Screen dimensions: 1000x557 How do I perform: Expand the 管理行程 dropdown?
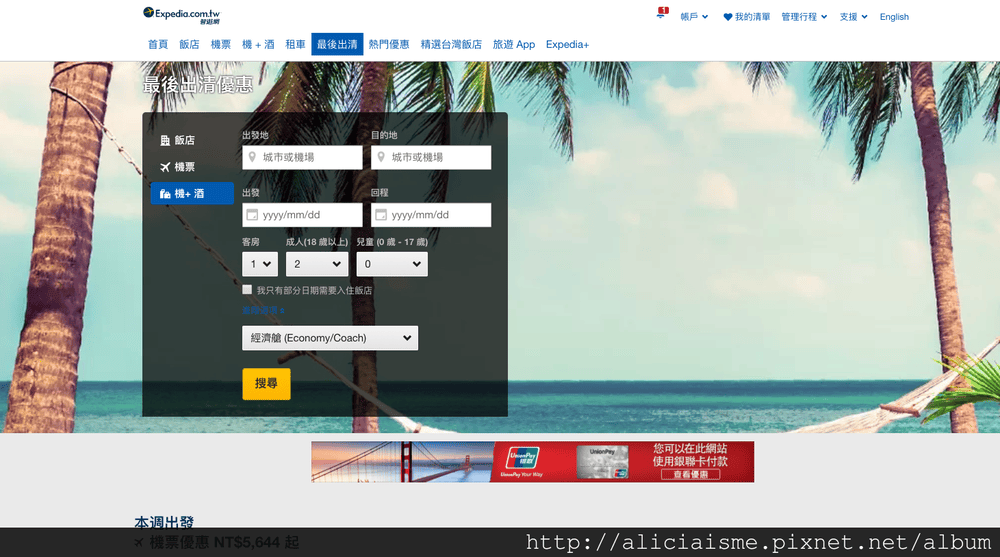[x=804, y=17]
